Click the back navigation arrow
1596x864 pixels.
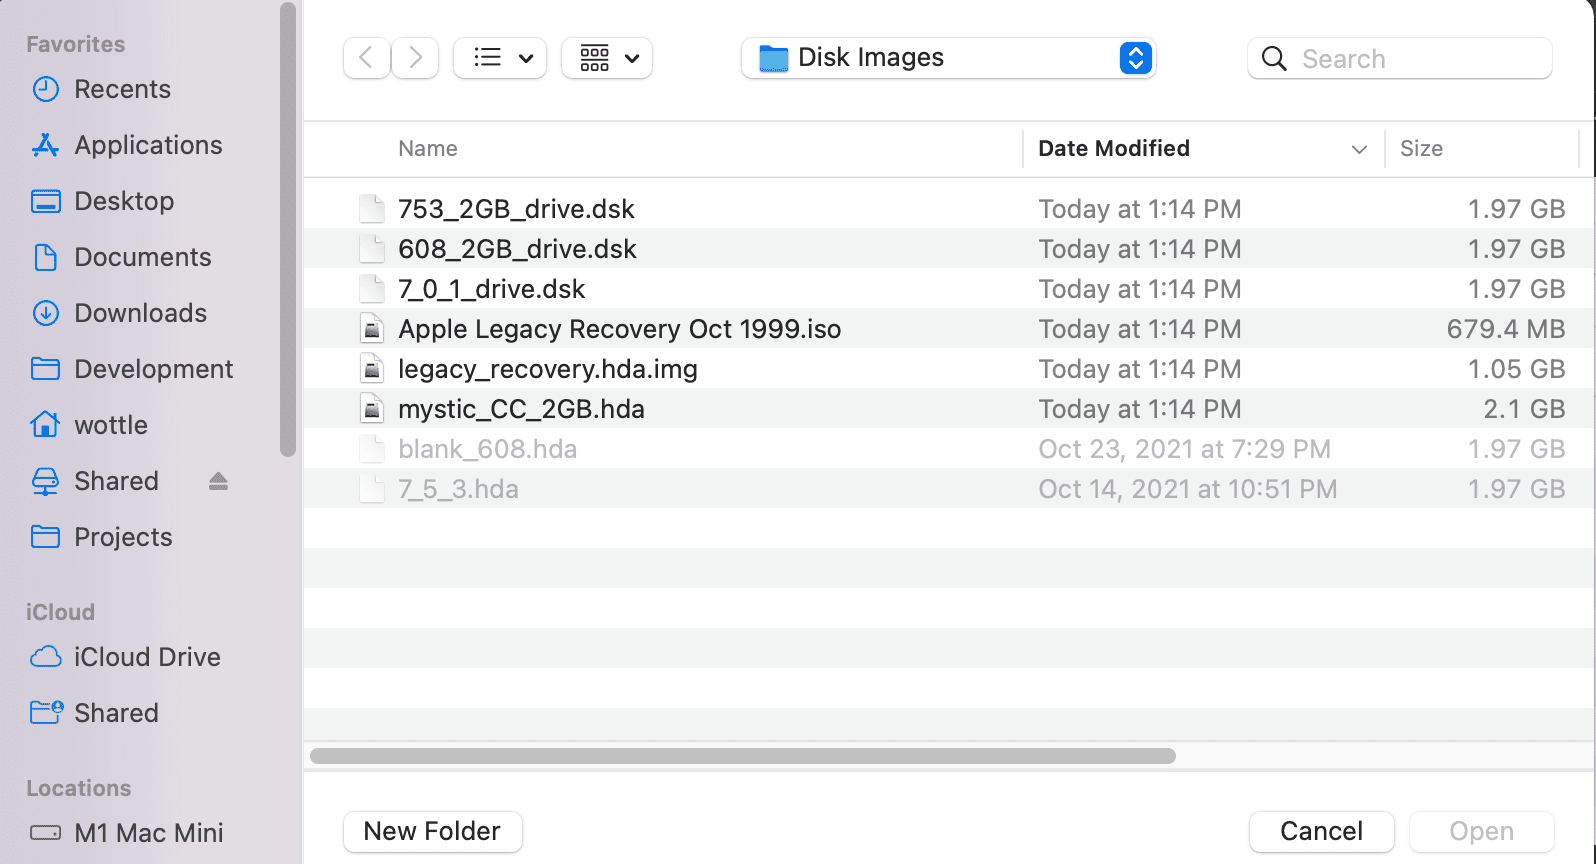click(x=366, y=58)
